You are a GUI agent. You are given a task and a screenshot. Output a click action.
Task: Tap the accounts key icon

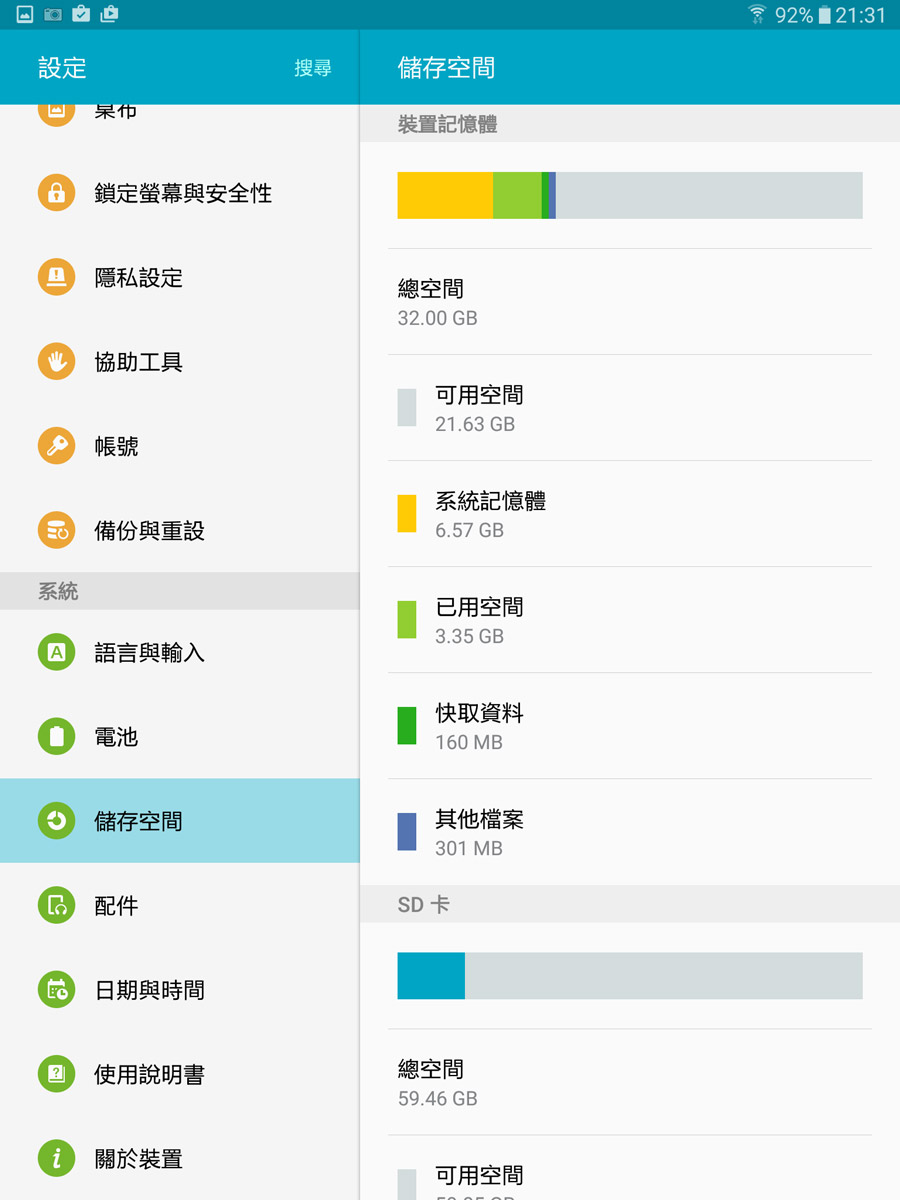click(57, 446)
